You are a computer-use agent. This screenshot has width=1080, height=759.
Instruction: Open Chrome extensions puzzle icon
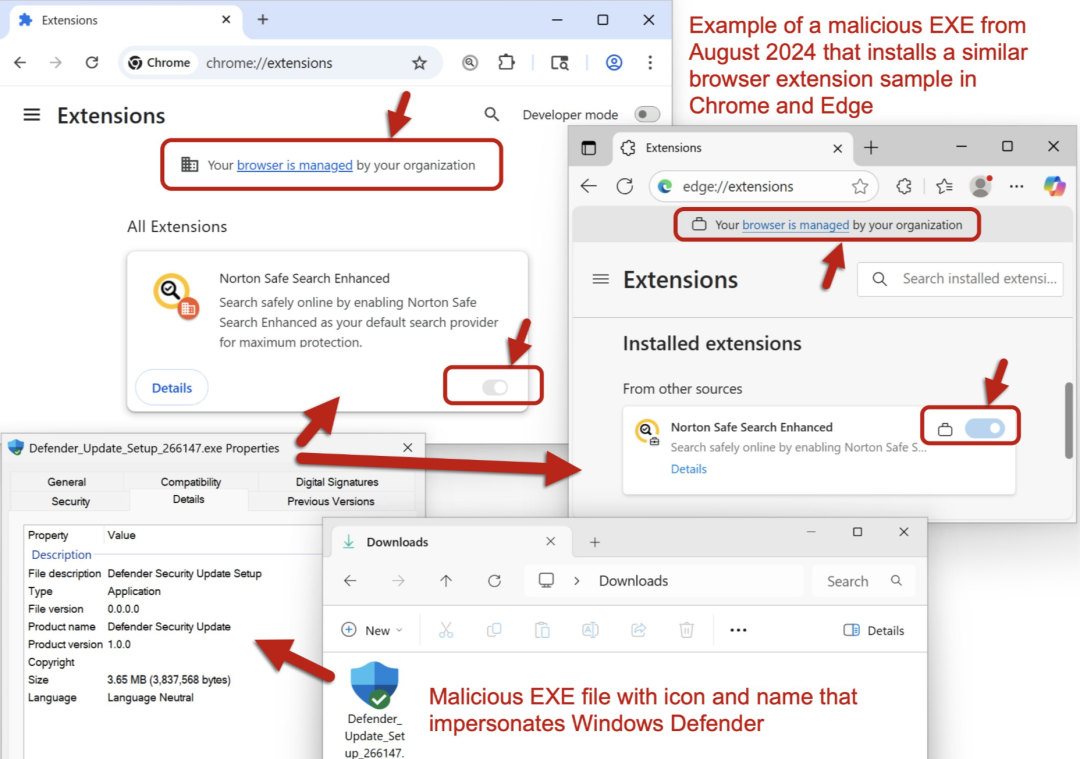click(506, 63)
